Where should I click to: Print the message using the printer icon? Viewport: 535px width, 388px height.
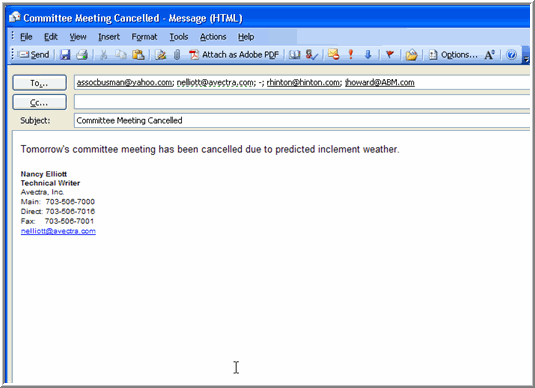82,55
